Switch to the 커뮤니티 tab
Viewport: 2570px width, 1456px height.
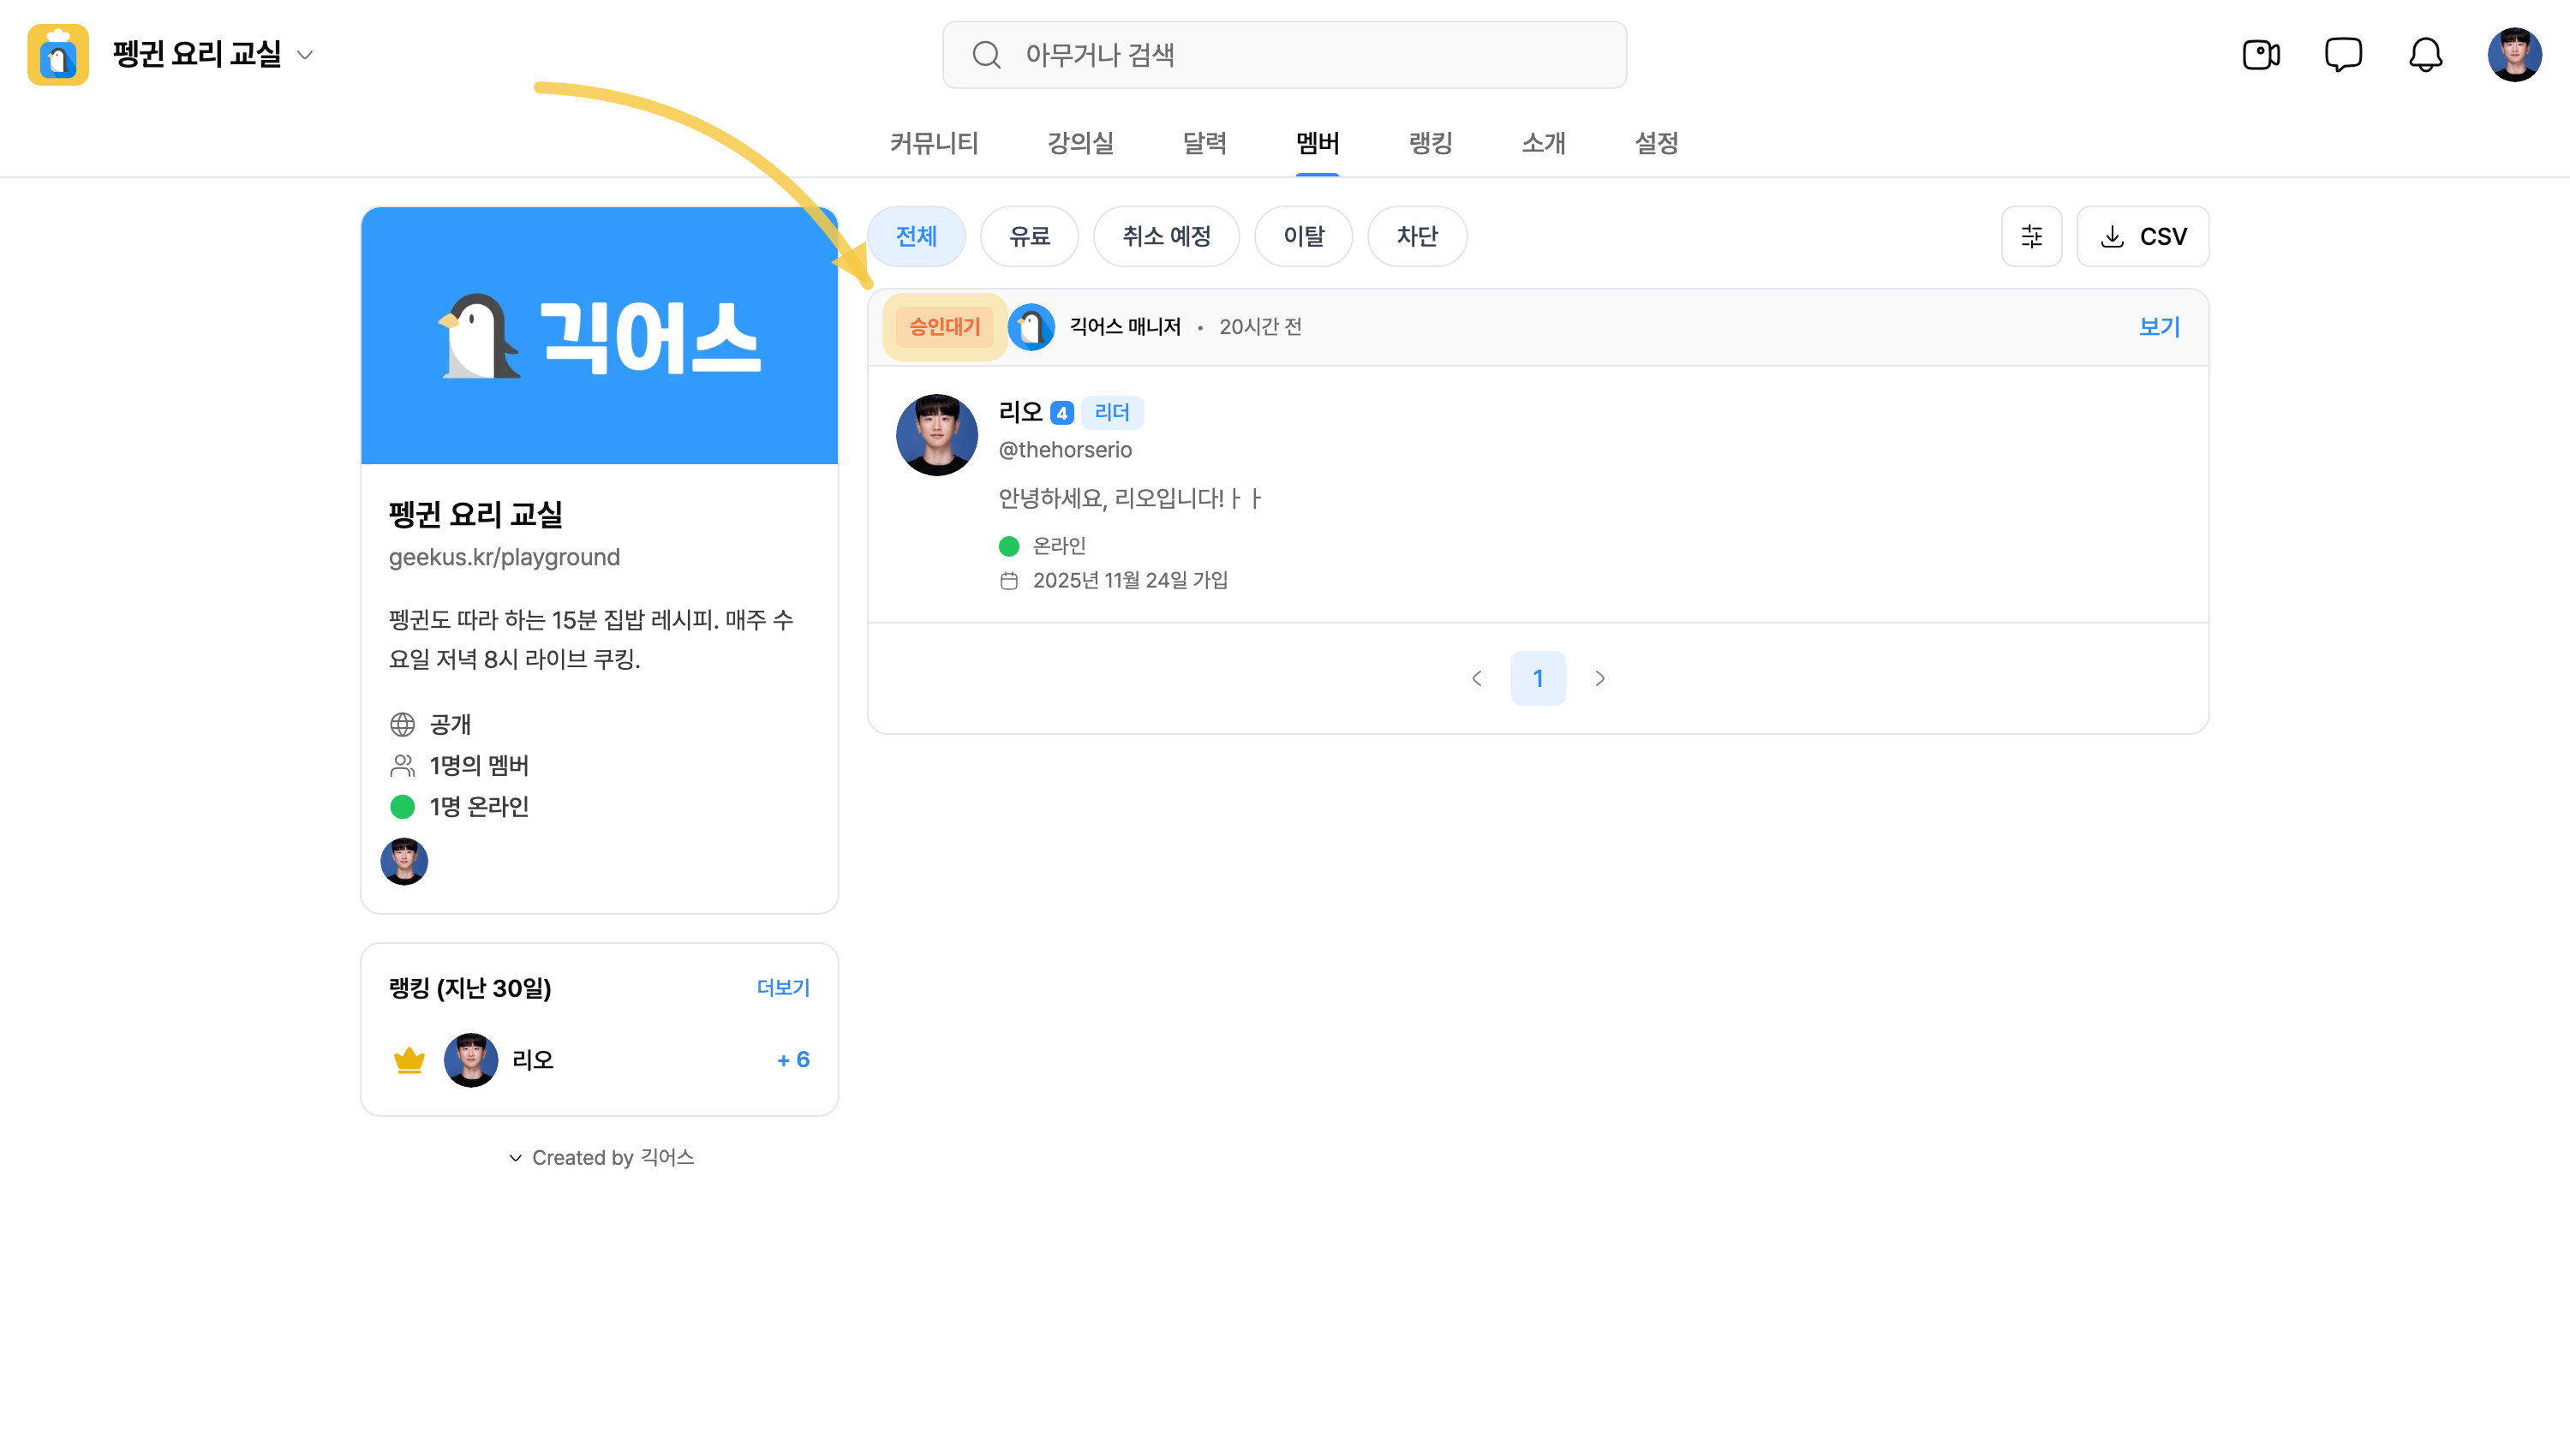pos(933,143)
